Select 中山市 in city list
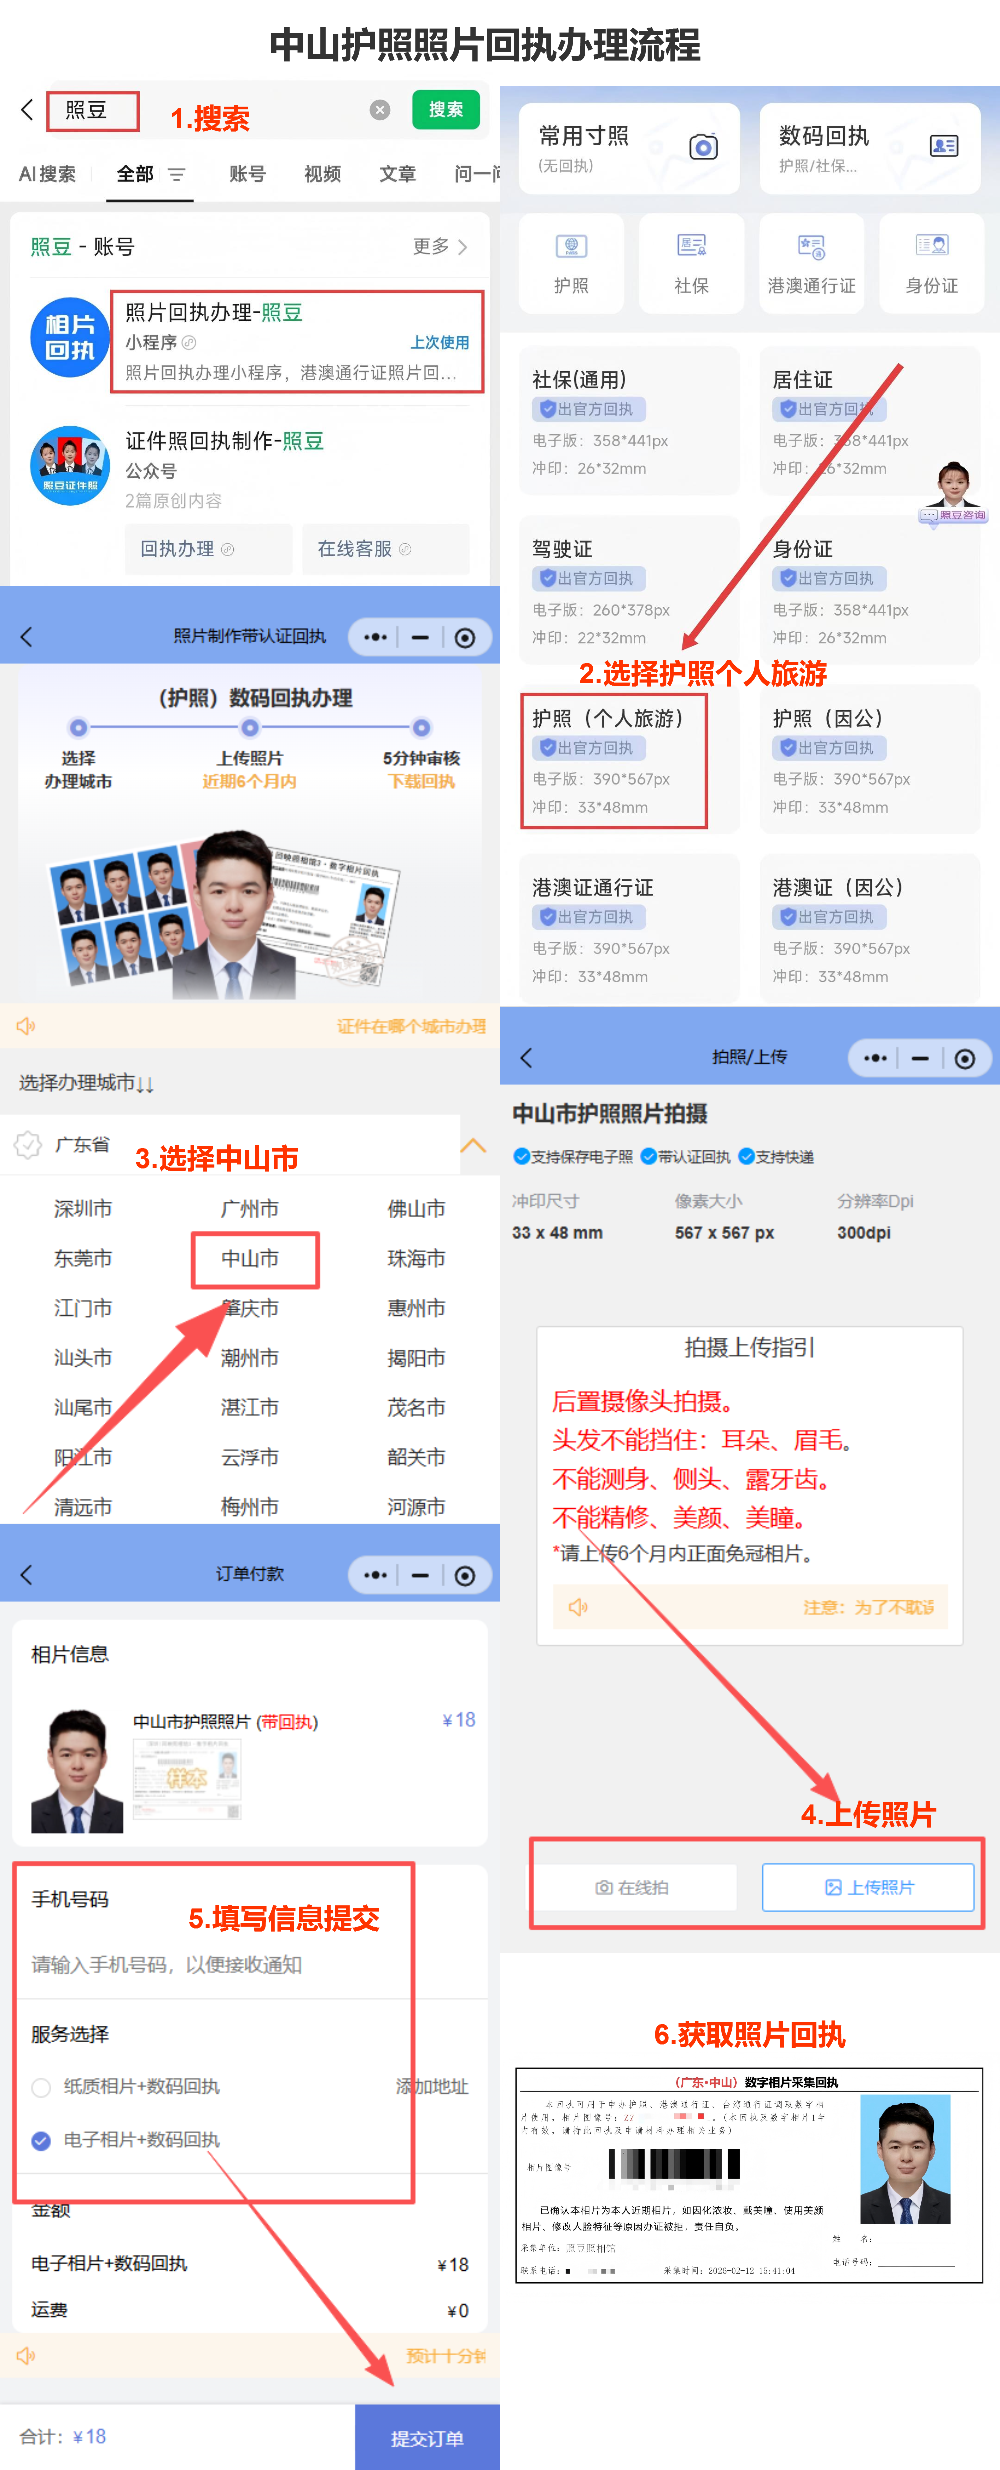This screenshot has height=2470, width=1000. click(250, 1259)
